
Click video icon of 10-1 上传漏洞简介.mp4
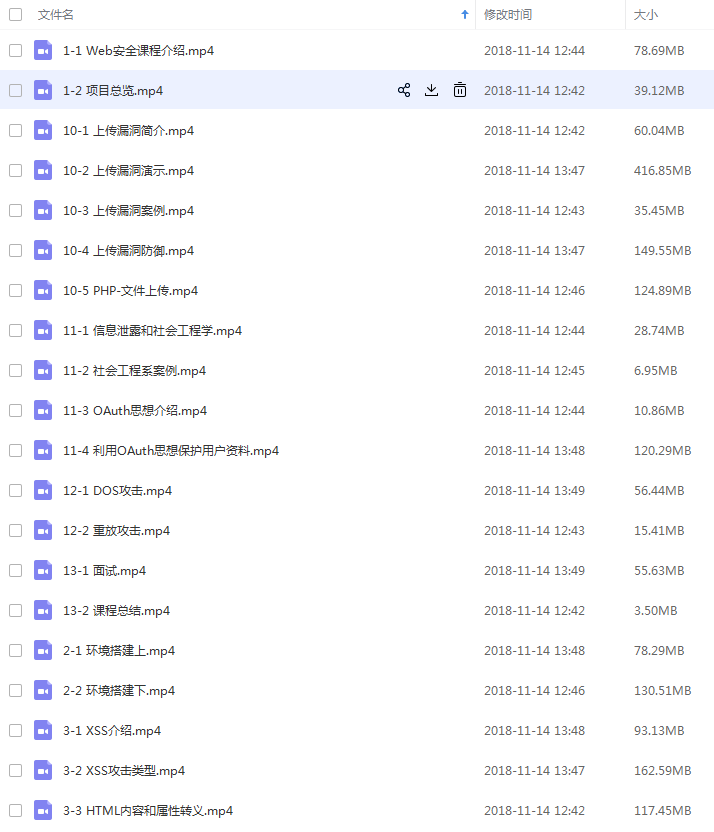click(x=43, y=131)
